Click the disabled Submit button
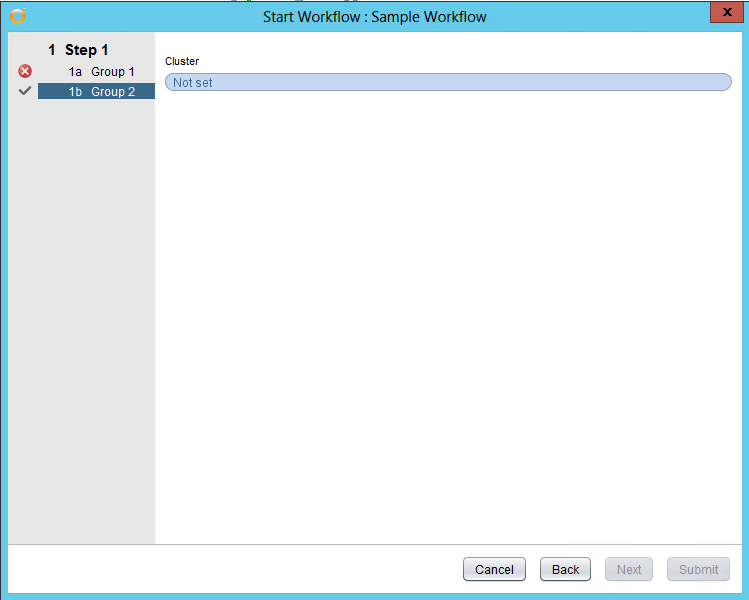Viewport: 749px width, 600px height. click(x=698, y=569)
